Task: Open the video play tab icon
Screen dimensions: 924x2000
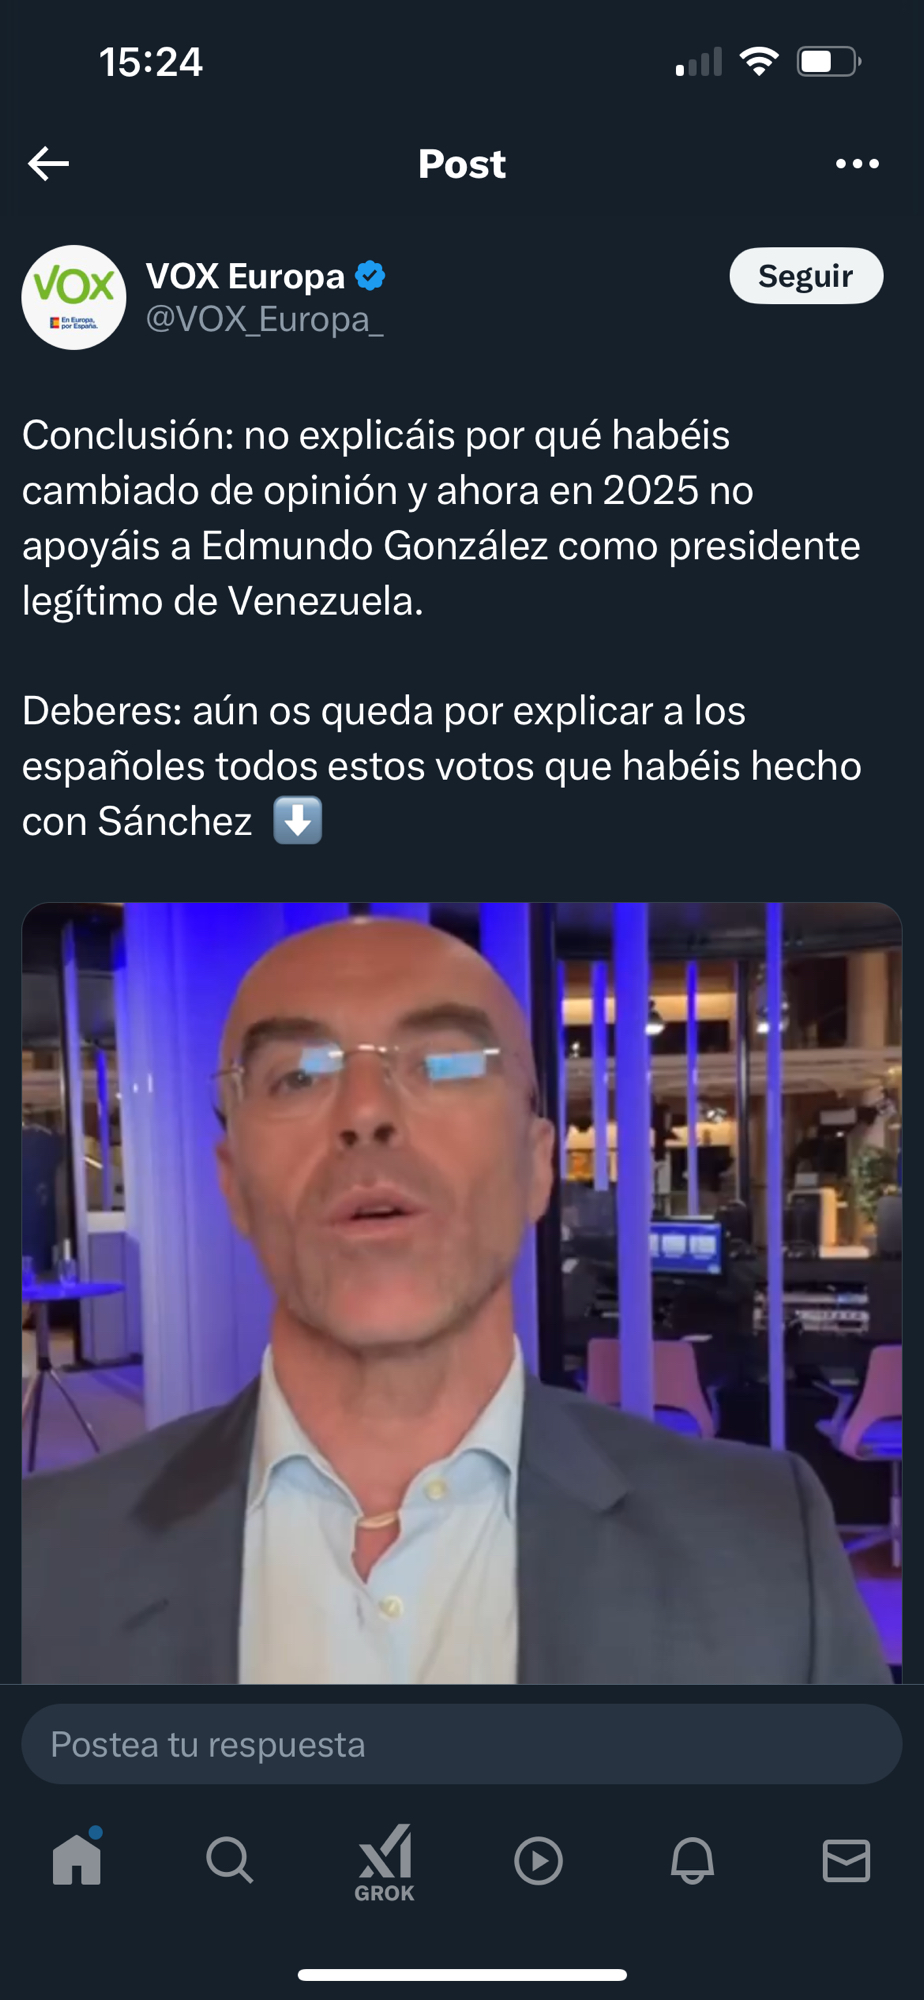Action: click(538, 1860)
